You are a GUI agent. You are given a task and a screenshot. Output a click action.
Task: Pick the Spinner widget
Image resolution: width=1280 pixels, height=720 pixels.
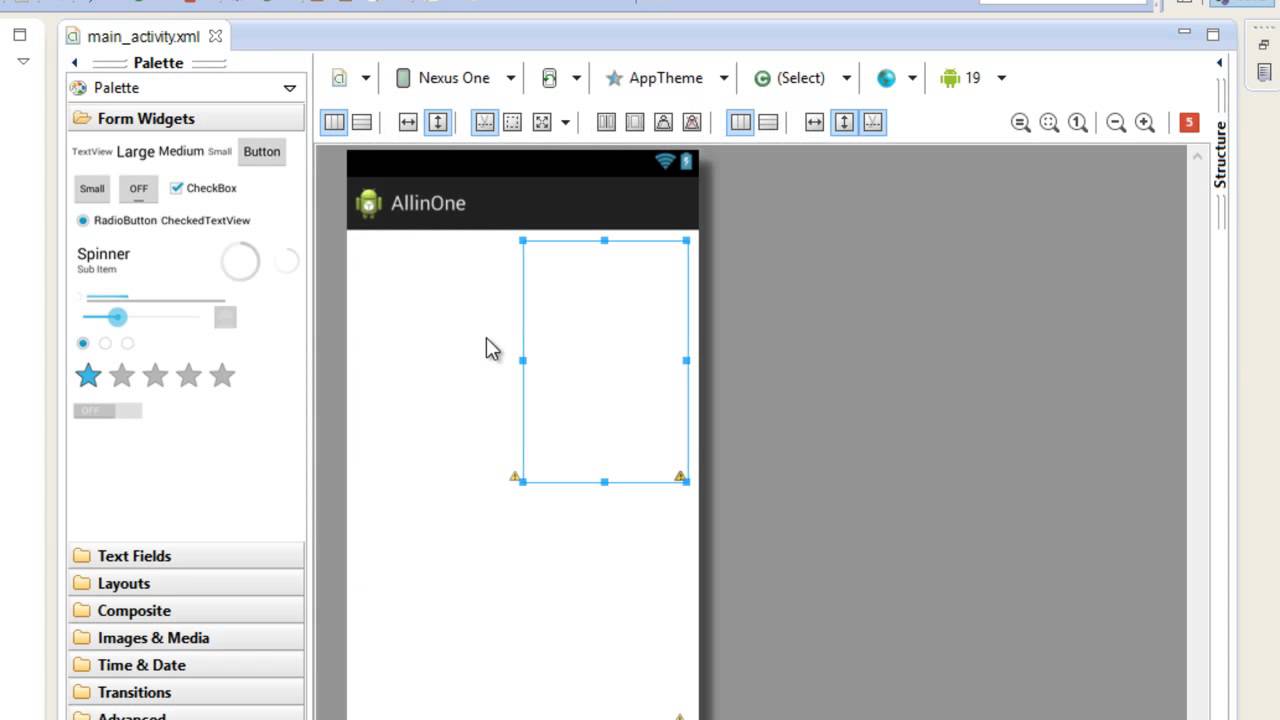pos(103,259)
